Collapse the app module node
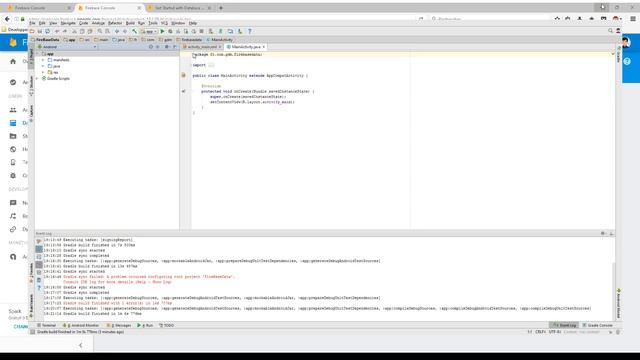This screenshot has width=640, height=360. pyautogui.click(x=38, y=54)
